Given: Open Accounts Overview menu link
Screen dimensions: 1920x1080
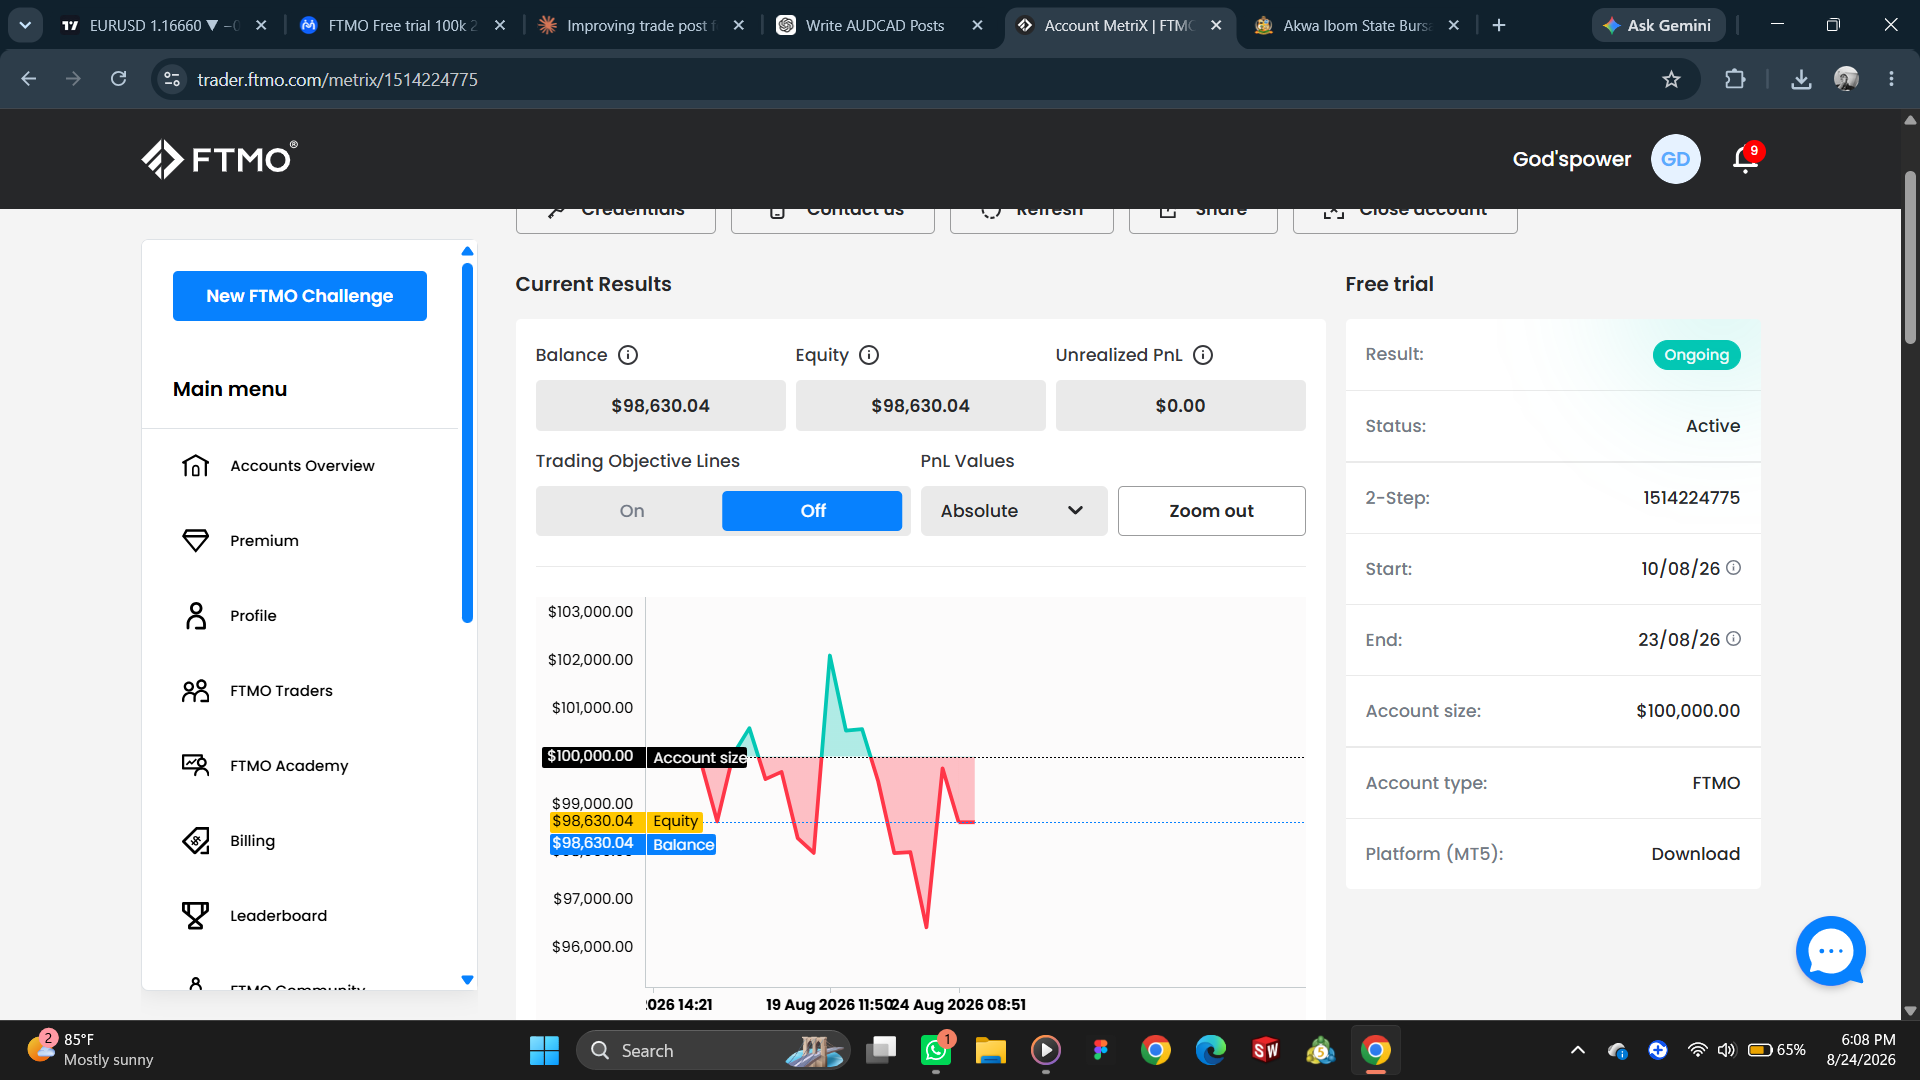Looking at the screenshot, I should click(x=302, y=466).
